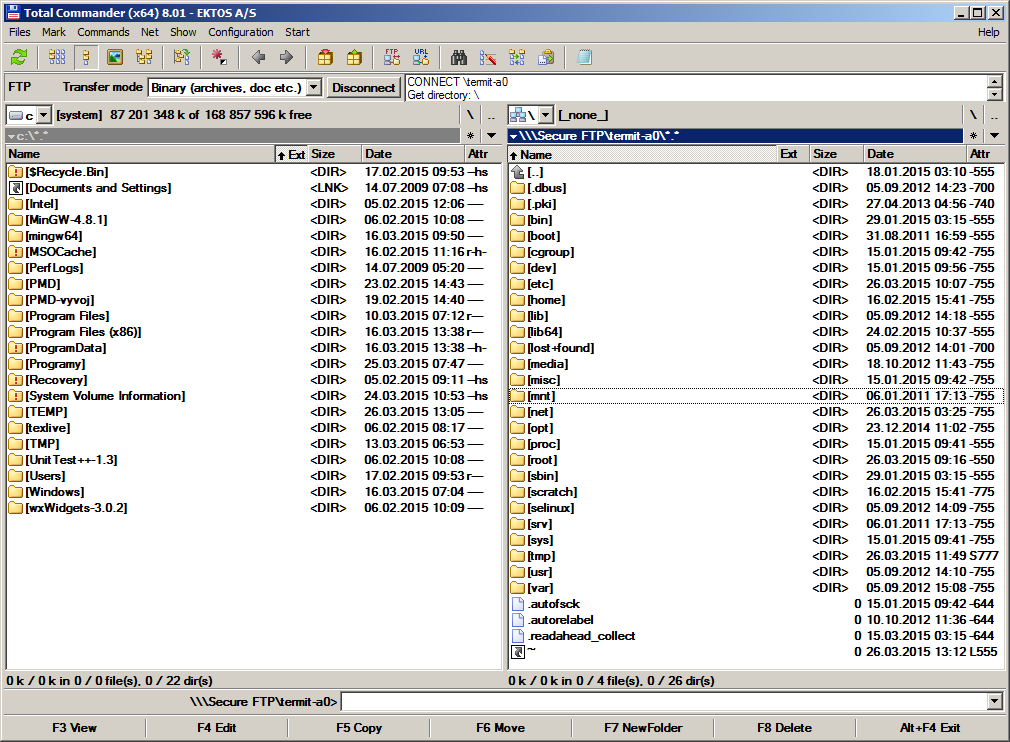Sort right panel by Date column header
This screenshot has height=742, width=1010.
point(912,154)
